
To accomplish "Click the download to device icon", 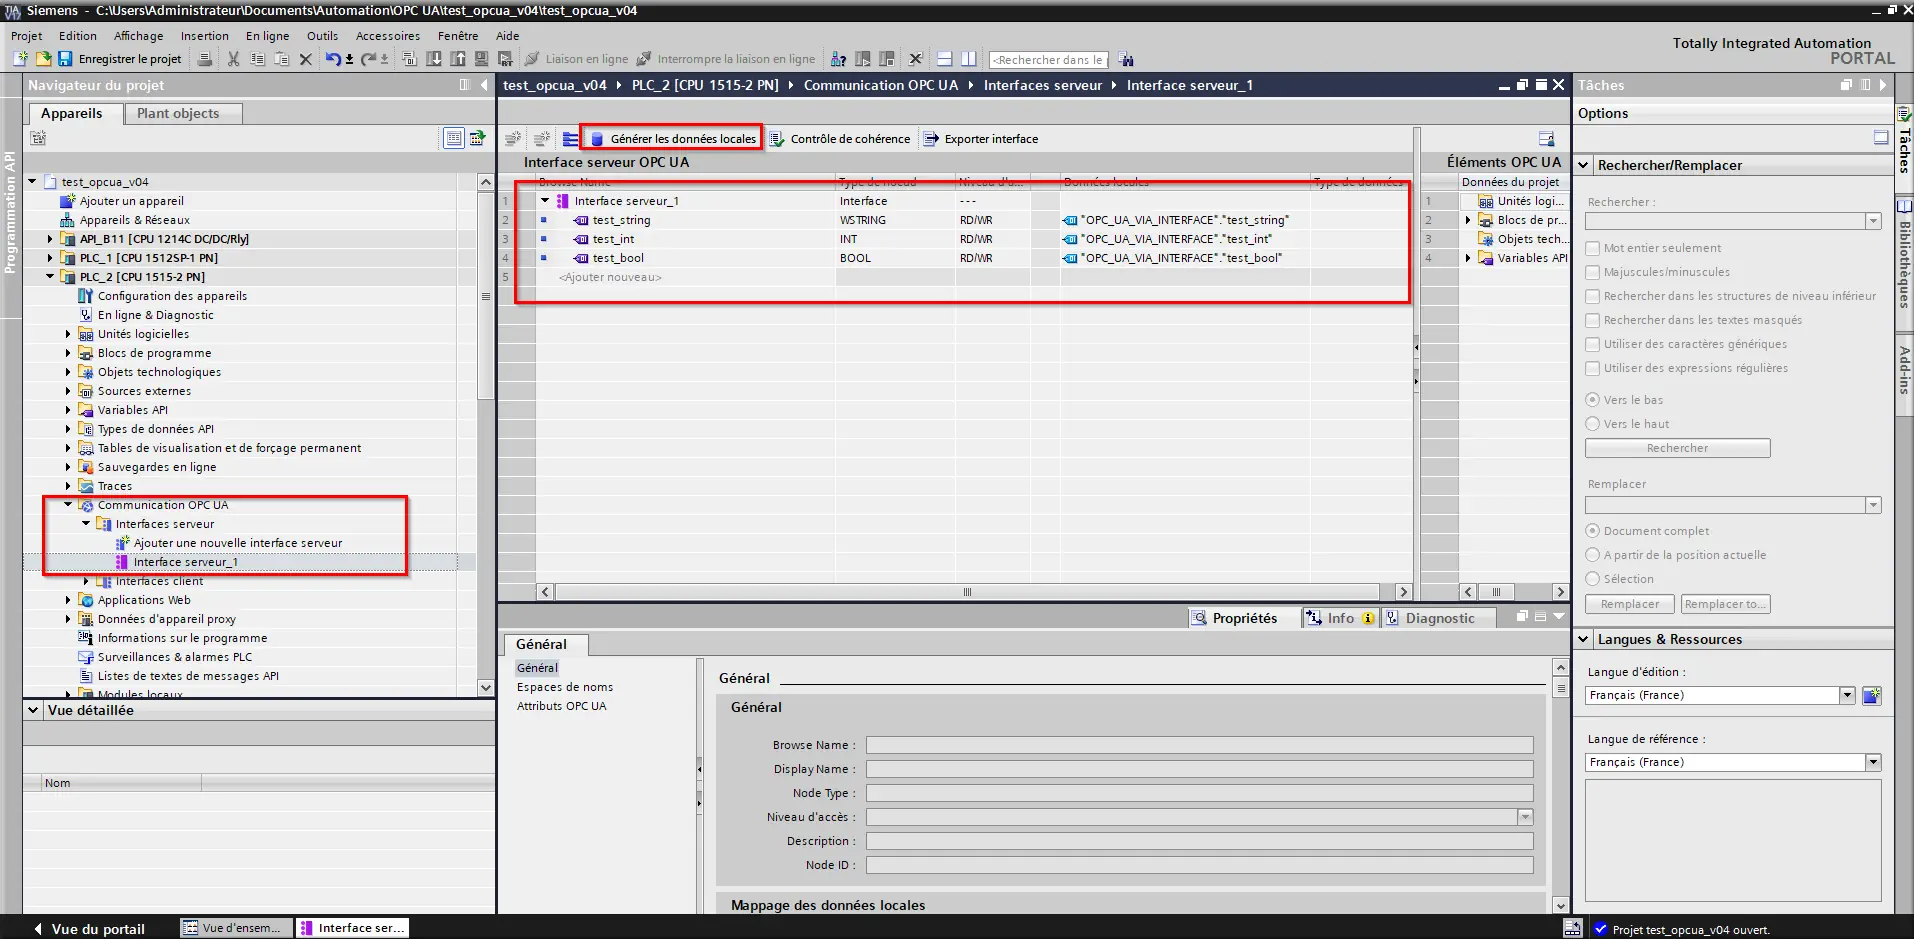I will click(x=434, y=59).
